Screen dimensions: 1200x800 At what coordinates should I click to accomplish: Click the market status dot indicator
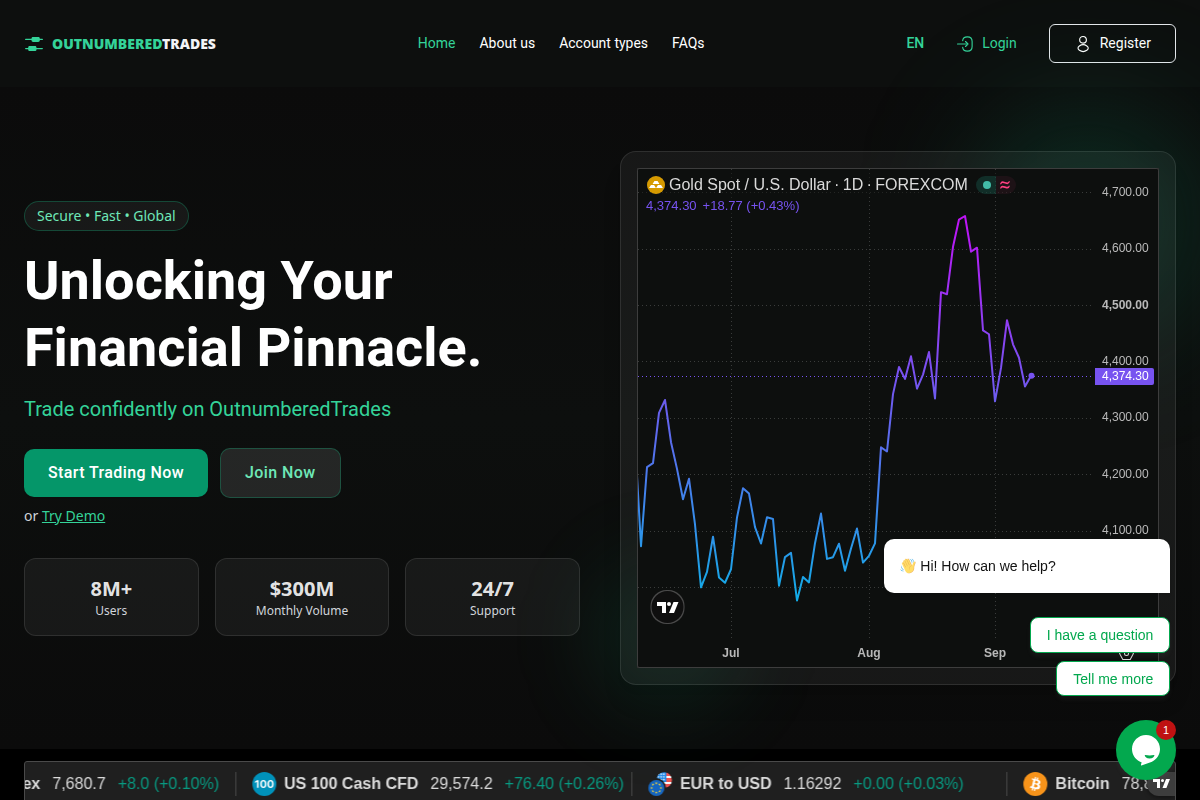point(987,185)
